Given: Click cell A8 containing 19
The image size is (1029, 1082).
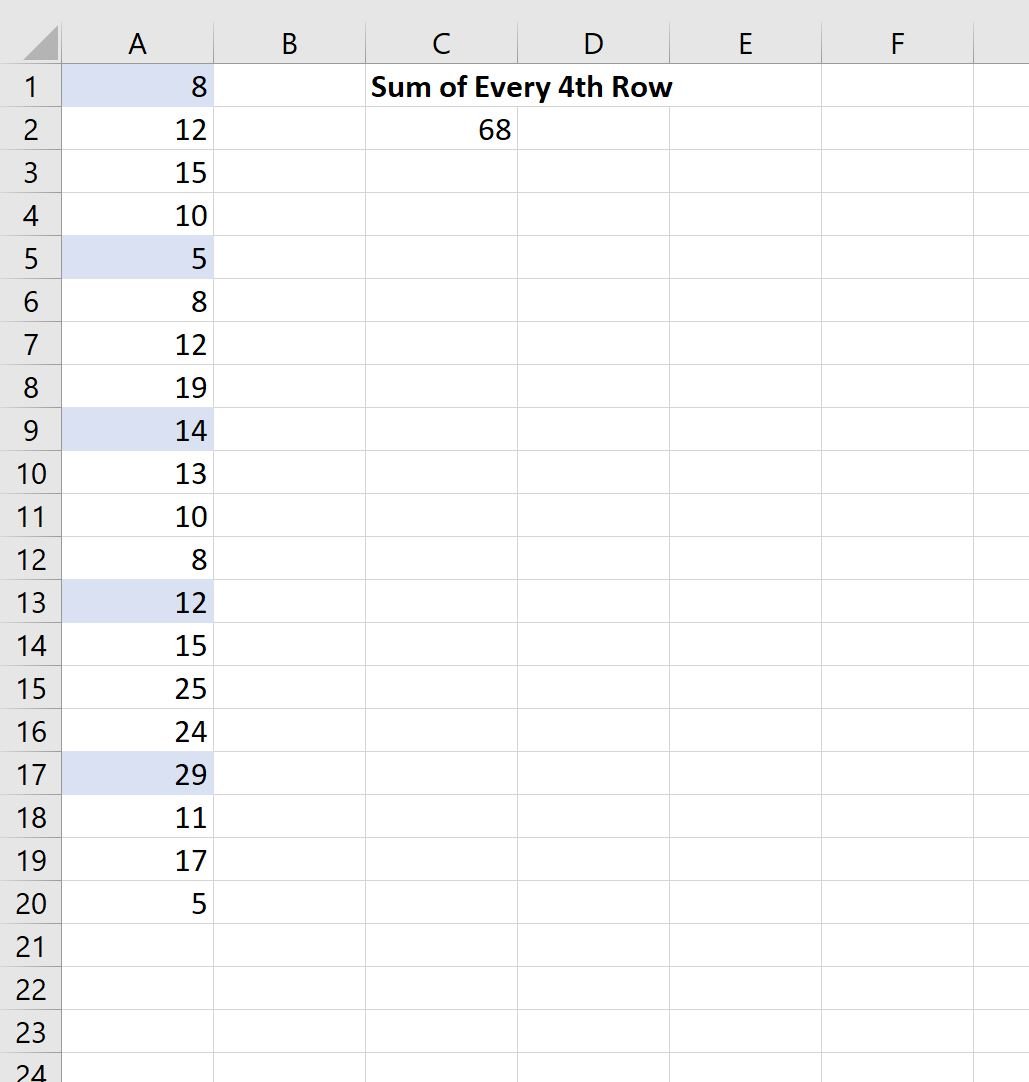Looking at the screenshot, I should click(137, 386).
